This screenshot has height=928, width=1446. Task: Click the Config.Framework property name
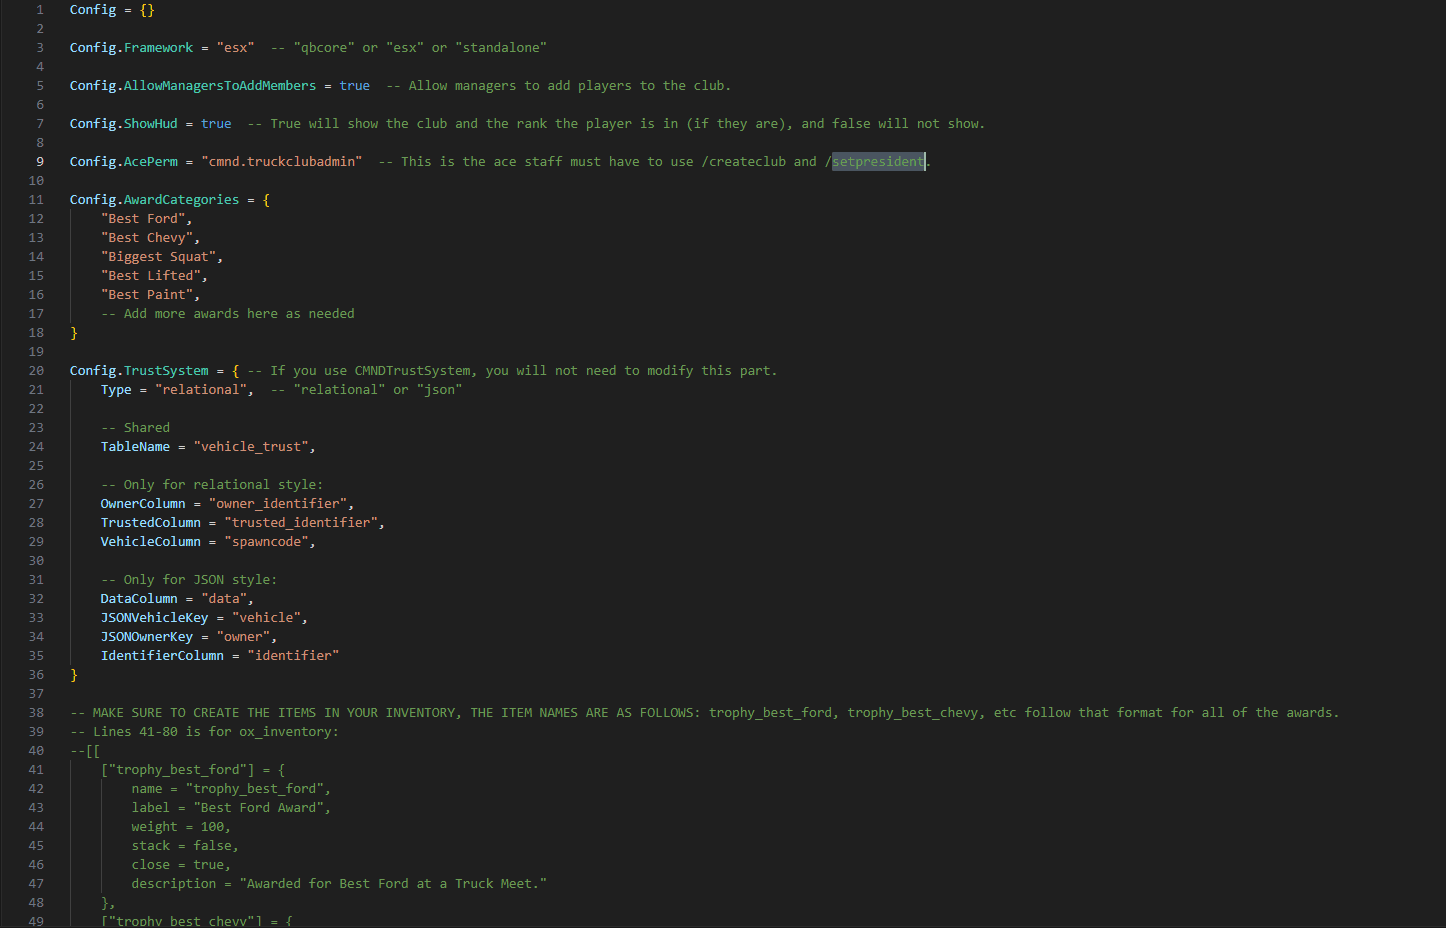(x=131, y=48)
